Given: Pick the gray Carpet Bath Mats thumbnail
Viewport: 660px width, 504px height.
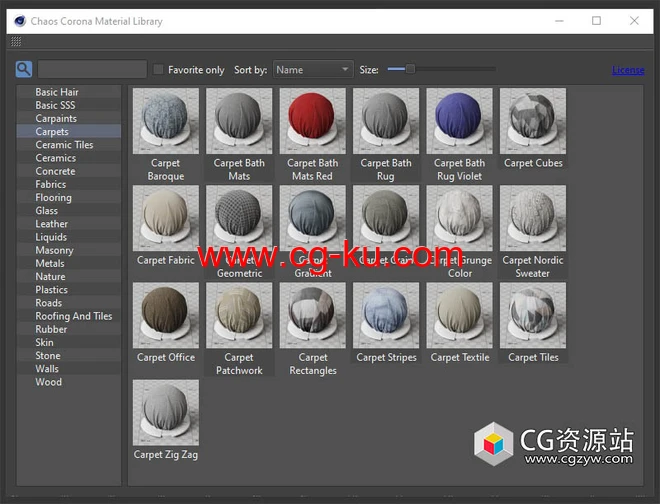Looking at the screenshot, I should (239, 121).
